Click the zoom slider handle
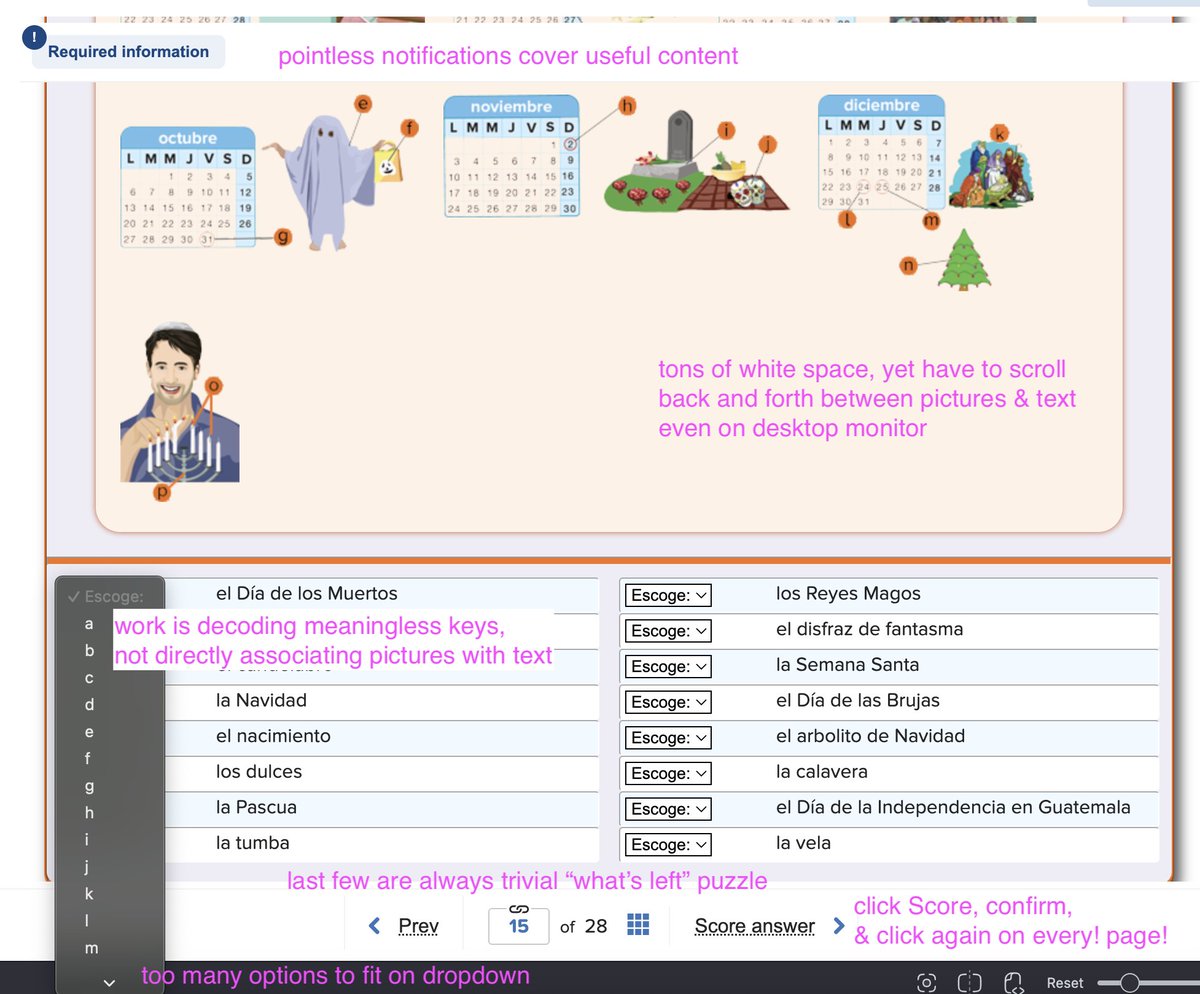Viewport: 1200px width, 994px height. click(x=1131, y=981)
